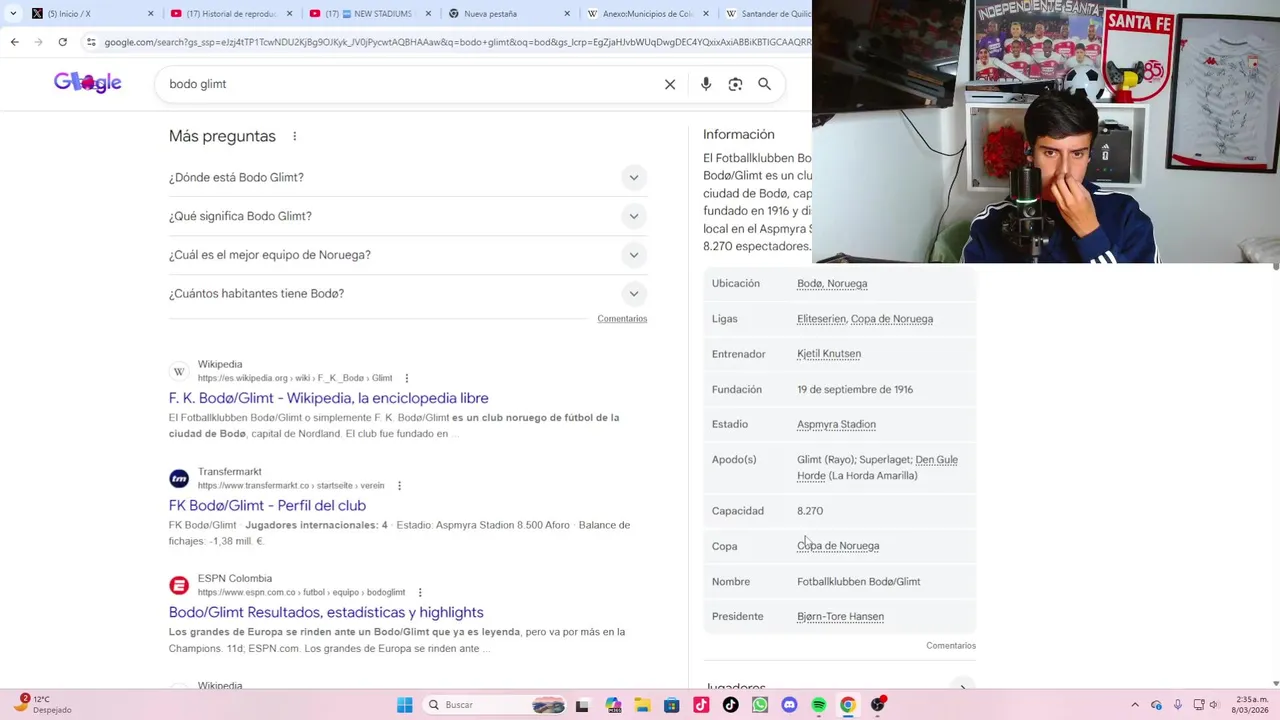Open 'F. K. Bodø/Glimt - Wikipedia' result link

point(329,398)
